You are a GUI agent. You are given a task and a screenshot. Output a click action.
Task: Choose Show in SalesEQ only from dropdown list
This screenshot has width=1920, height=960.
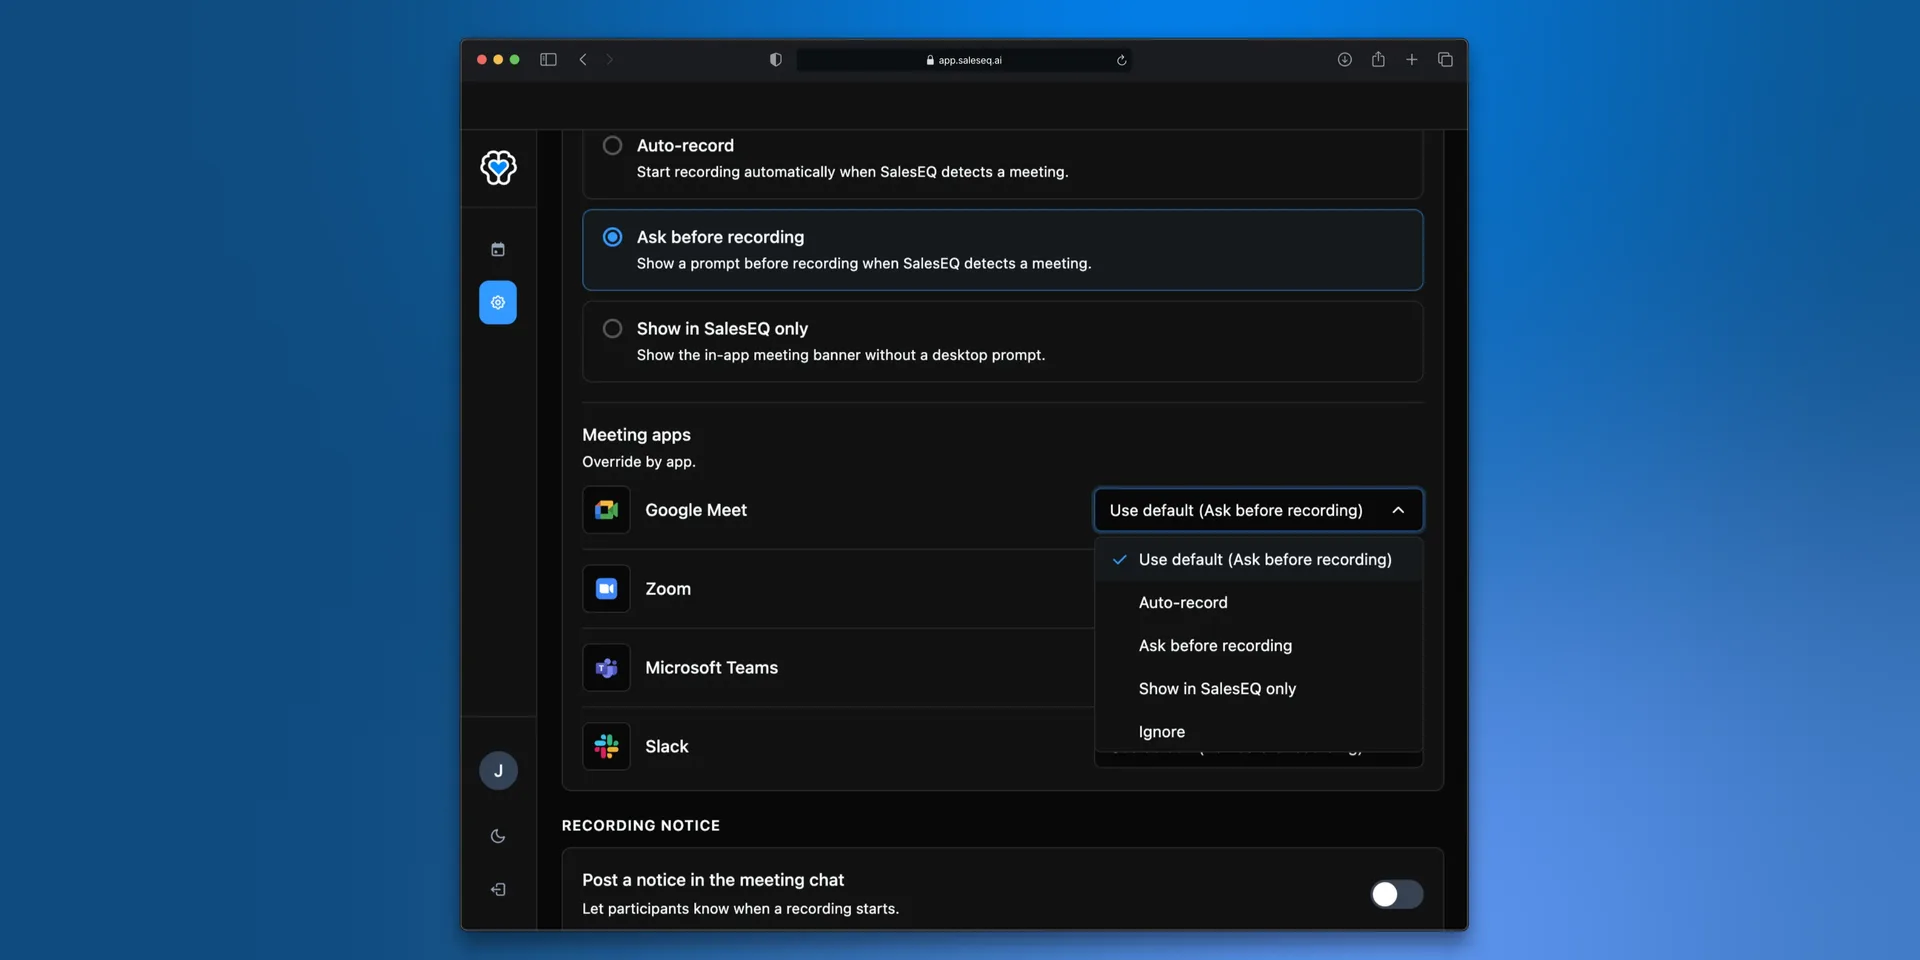[x=1258, y=689]
